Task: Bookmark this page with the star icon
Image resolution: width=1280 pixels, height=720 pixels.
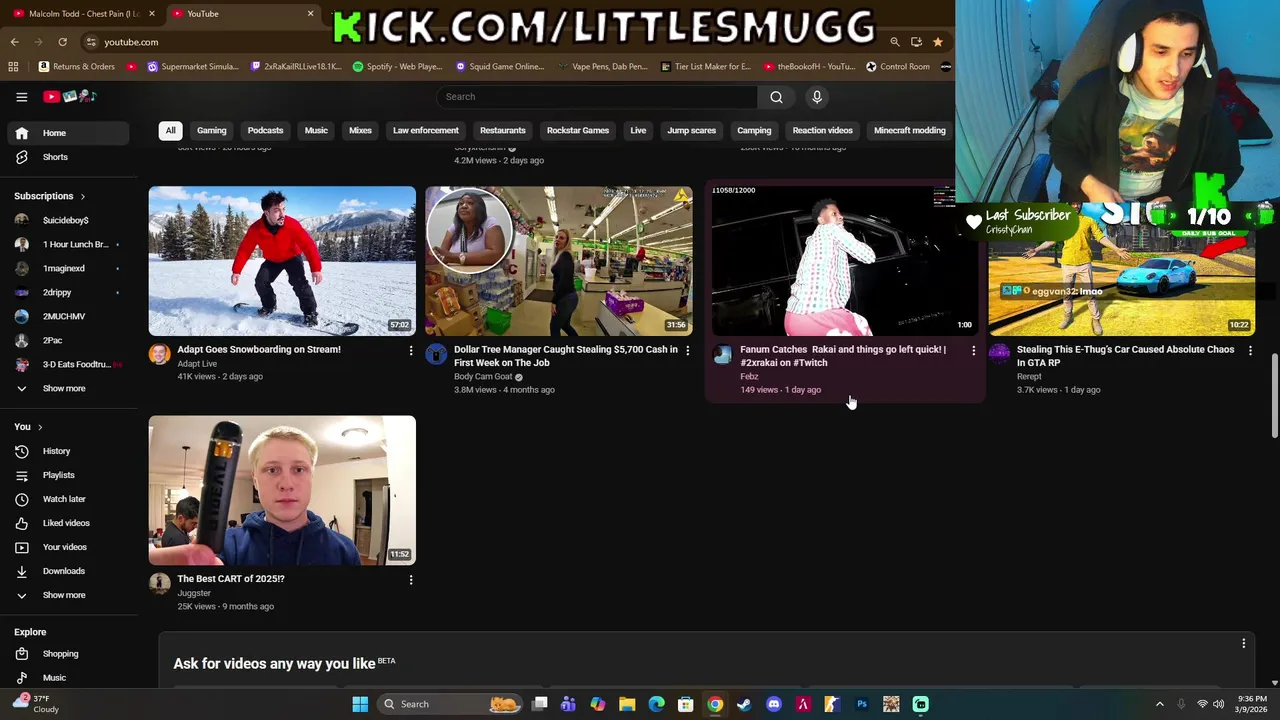Action: tap(937, 42)
